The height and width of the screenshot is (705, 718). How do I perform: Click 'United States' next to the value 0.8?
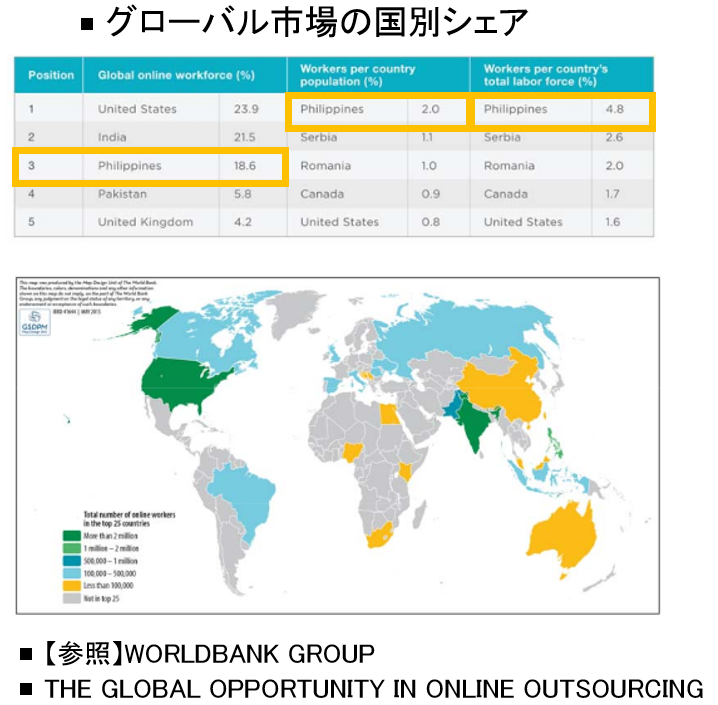[339, 222]
